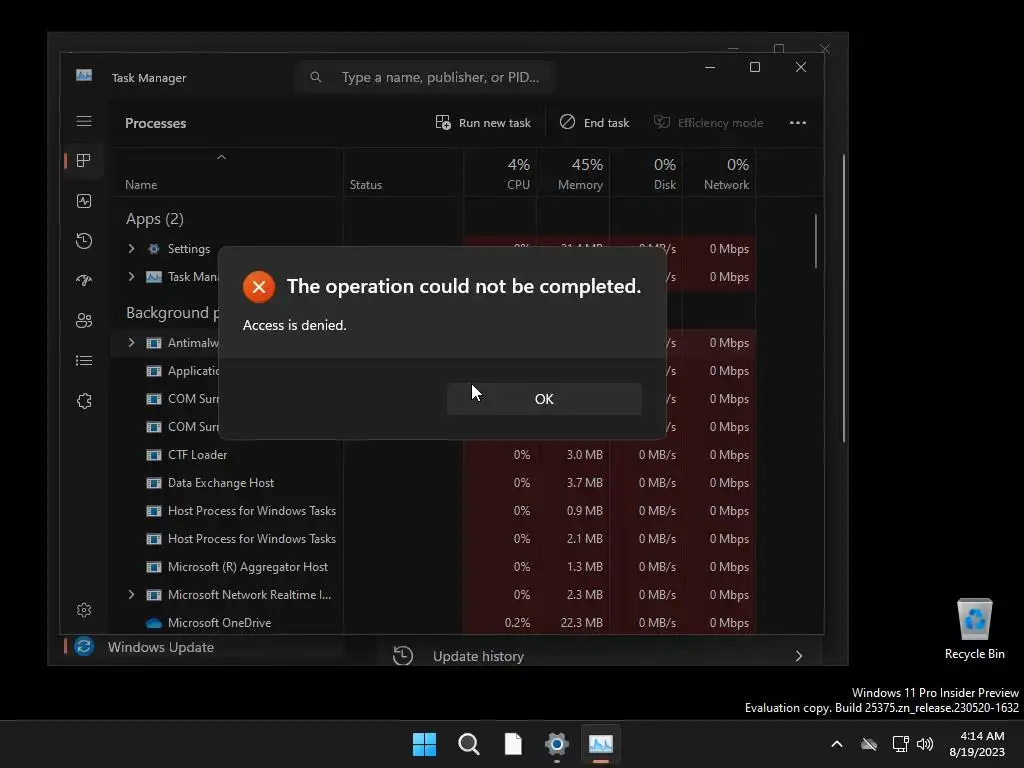The height and width of the screenshot is (768, 1024).
Task: Select the CTF Loader process icon
Action: (x=153, y=455)
